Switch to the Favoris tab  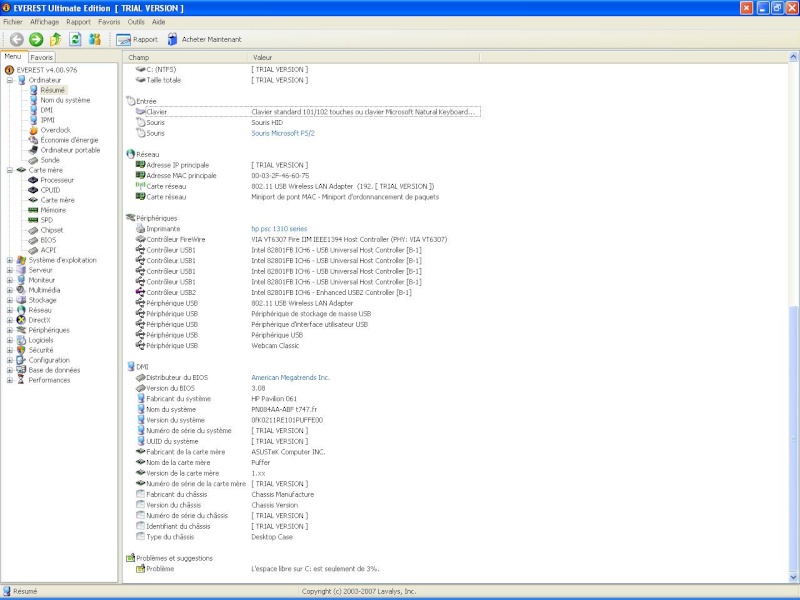tap(41, 57)
